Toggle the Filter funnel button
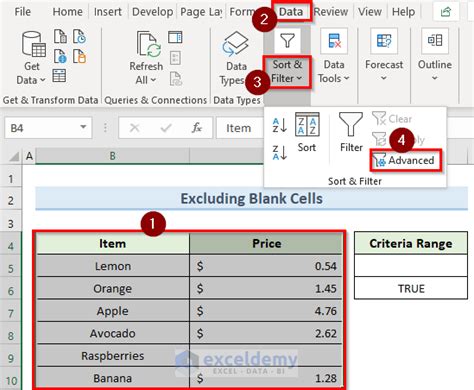Image resolution: width=474 pixels, height=390 pixels. coord(351,133)
